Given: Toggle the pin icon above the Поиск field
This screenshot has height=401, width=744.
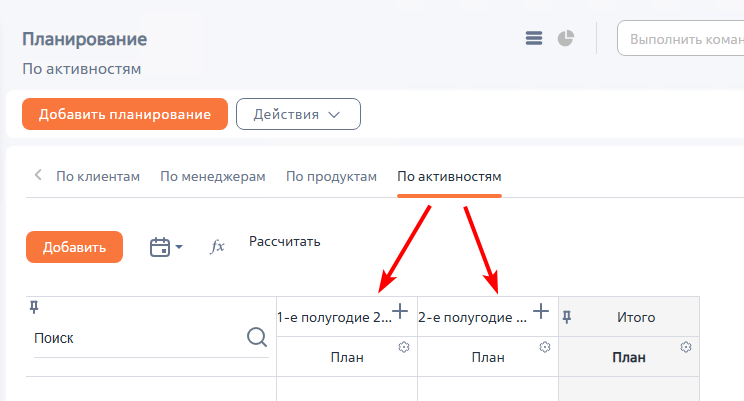Looking at the screenshot, I should pyautogui.click(x=34, y=307).
